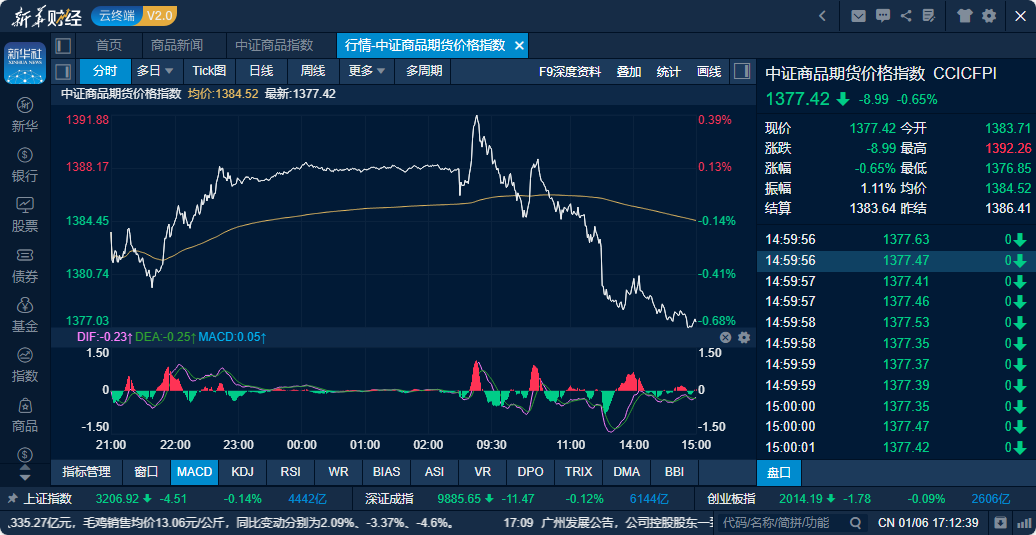Image resolution: width=1036 pixels, height=535 pixels.
Task: Close the MACD indicator sub-chart
Action: [726, 338]
